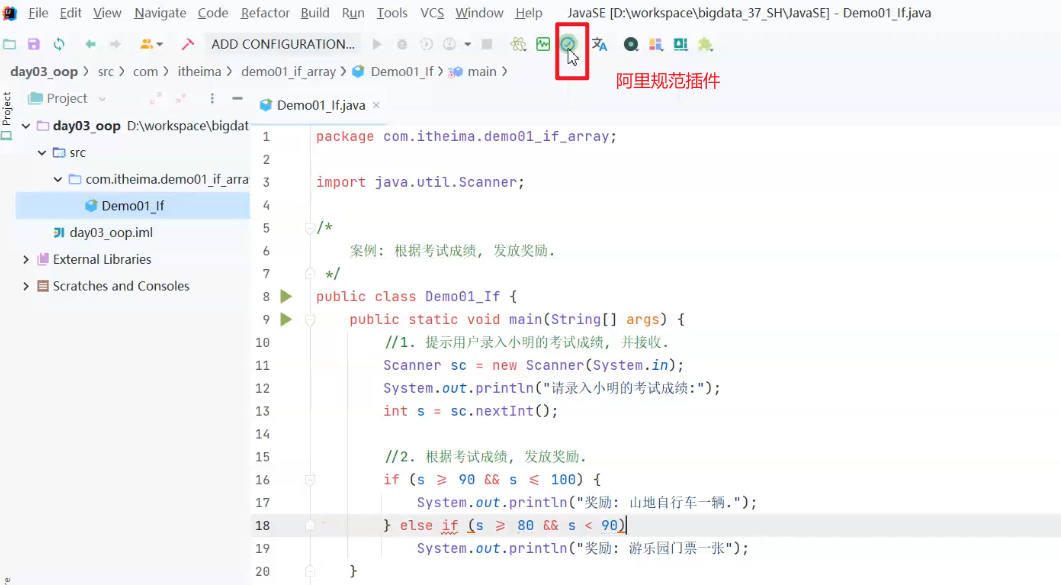Open the Edit menu

click(70, 13)
